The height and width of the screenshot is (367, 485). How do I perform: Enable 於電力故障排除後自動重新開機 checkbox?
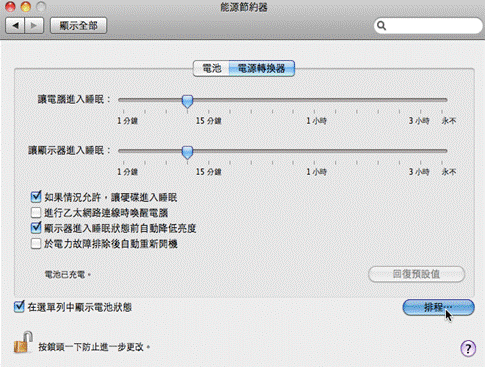coord(36,244)
